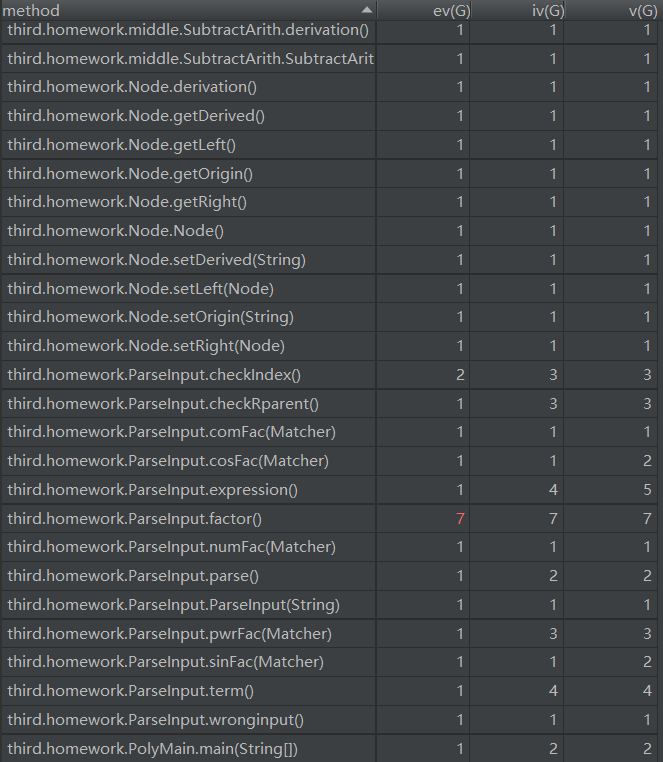Sort by the v(G) column header
Screen dimensions: 663x762
(x=612, y=10)
